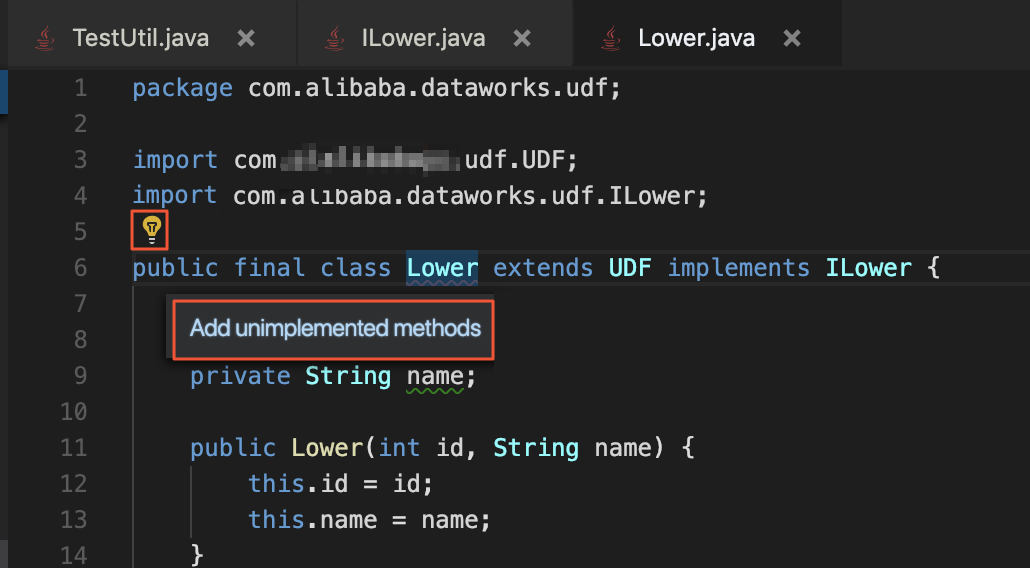This screenshot has width=1030, height=568.
Task: Close the ILower.java tab
Action: tap(522, 39)
